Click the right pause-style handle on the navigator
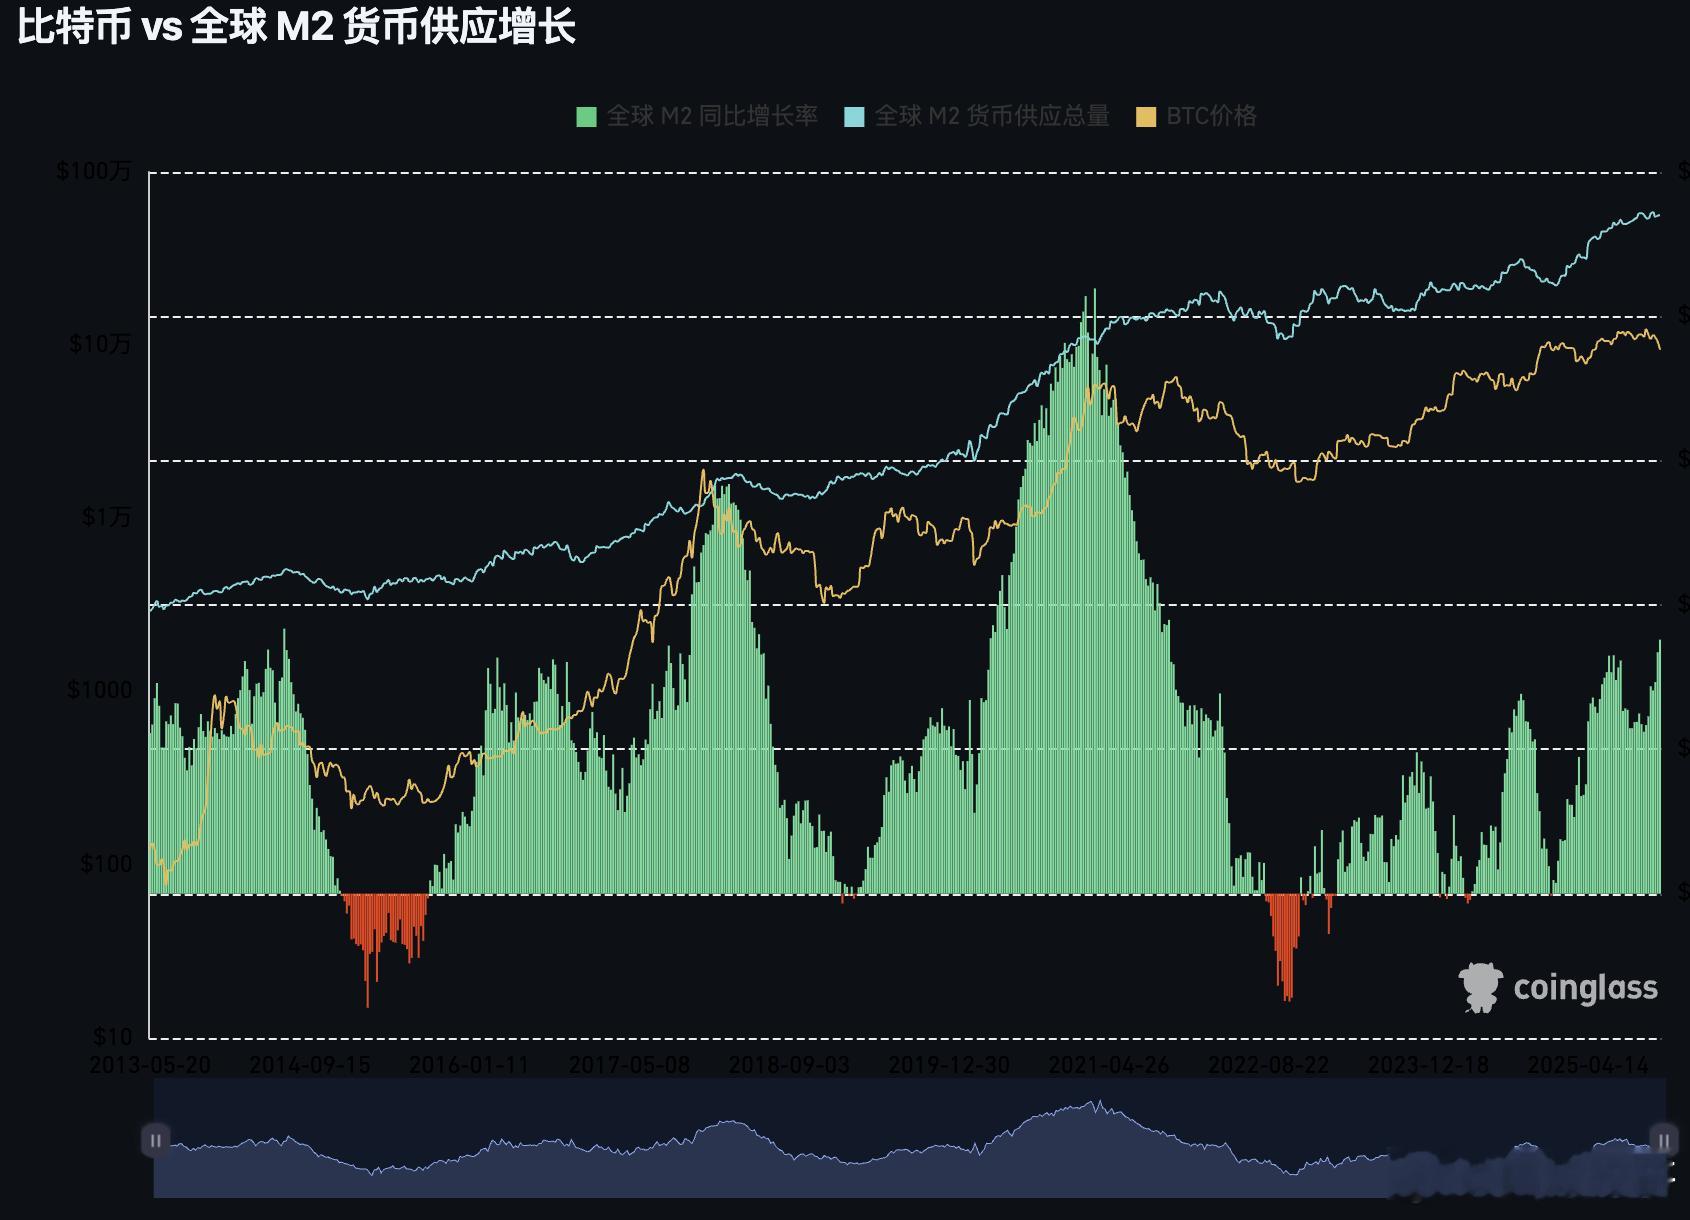The image size is (1690, 1220). click(1662, 1140)
